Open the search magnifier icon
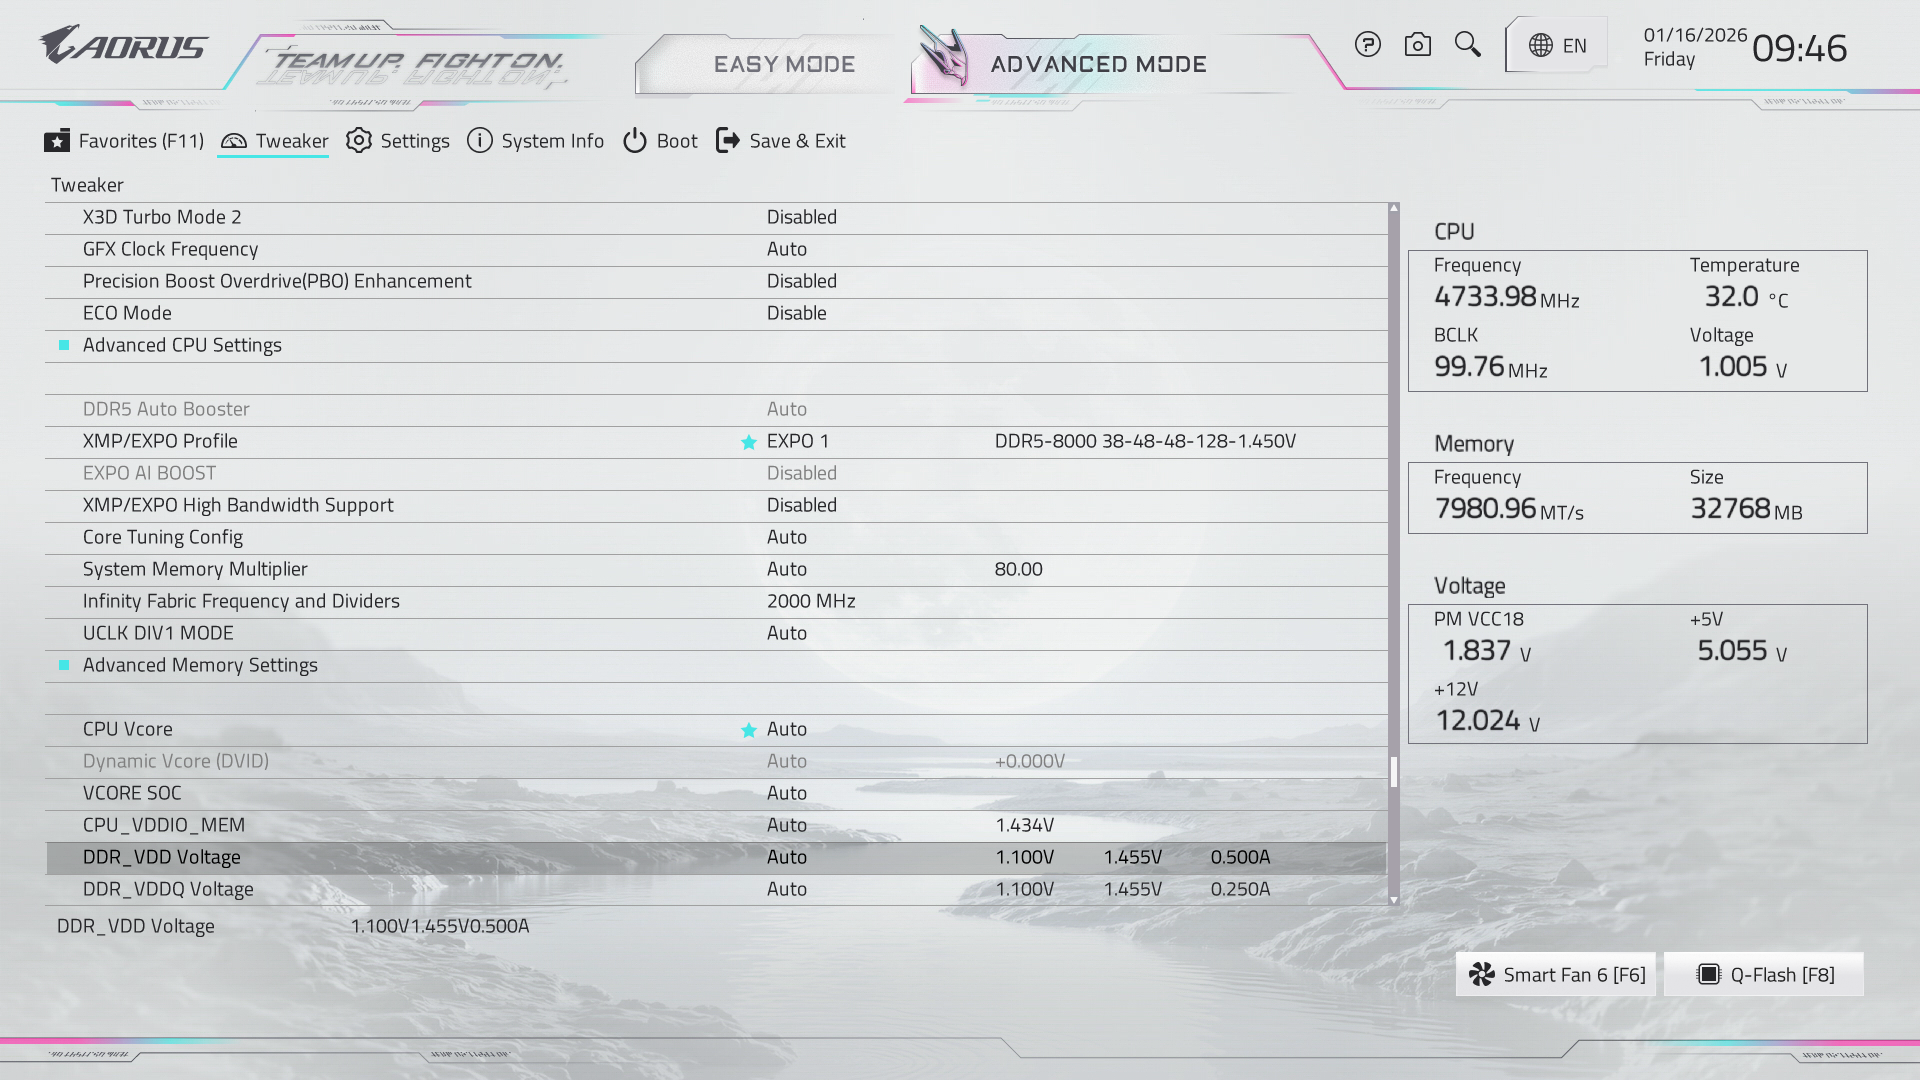Viewport: 1920px width, 1080px height. click(1467, 45)
